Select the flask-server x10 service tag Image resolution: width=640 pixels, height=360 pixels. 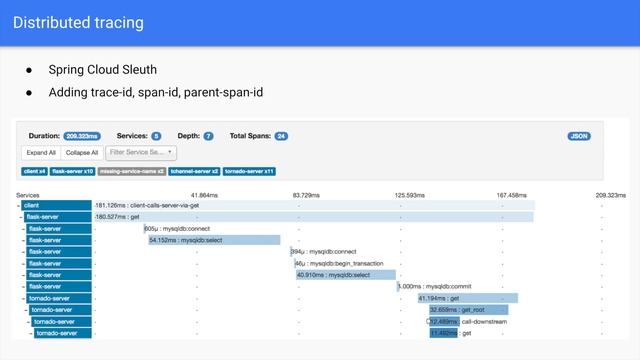[x=73, y=171]
